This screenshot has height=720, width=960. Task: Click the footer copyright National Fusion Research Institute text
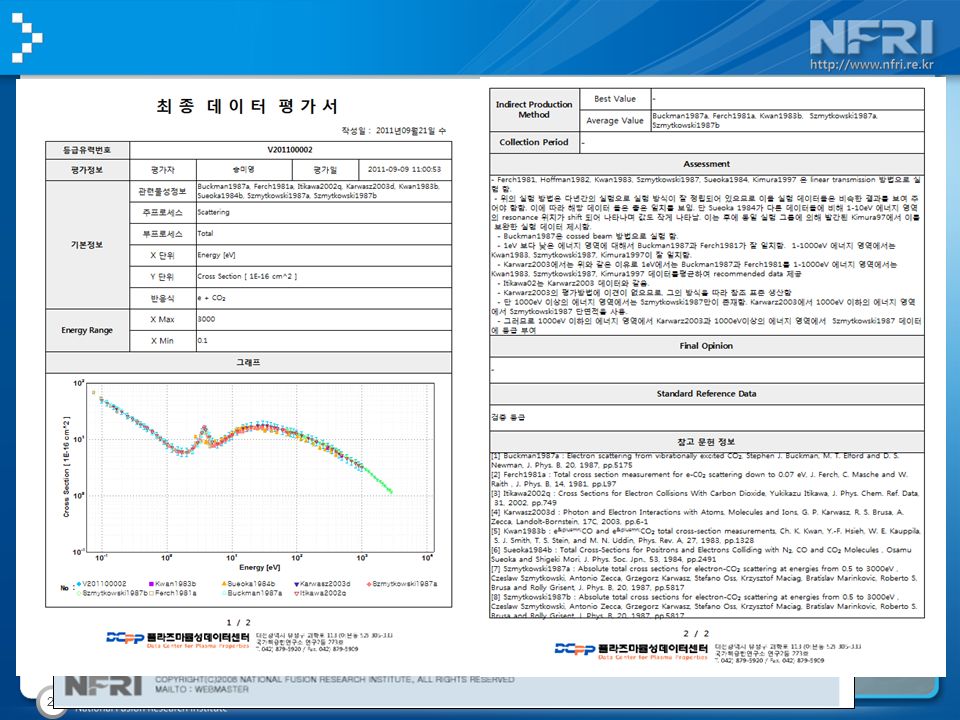(x=334, y=679)
